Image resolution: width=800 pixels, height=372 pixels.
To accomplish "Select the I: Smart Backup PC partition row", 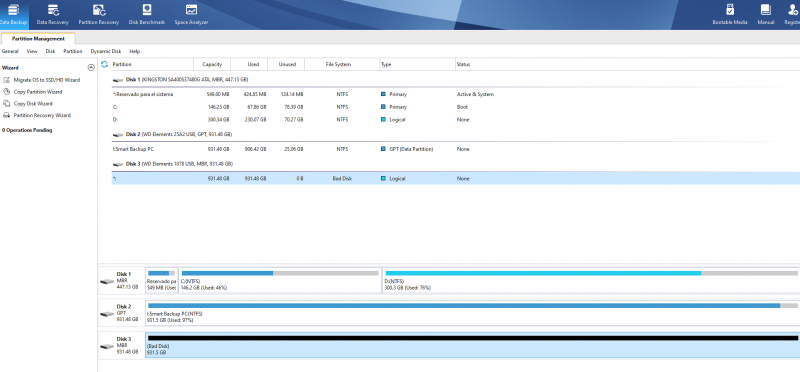I will coord(456,149).
